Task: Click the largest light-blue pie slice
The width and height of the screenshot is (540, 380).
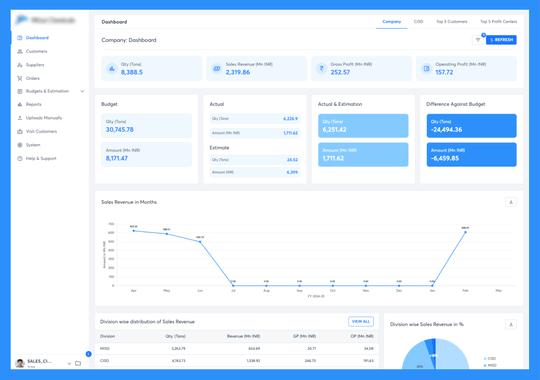Action: tap(453, 355)
